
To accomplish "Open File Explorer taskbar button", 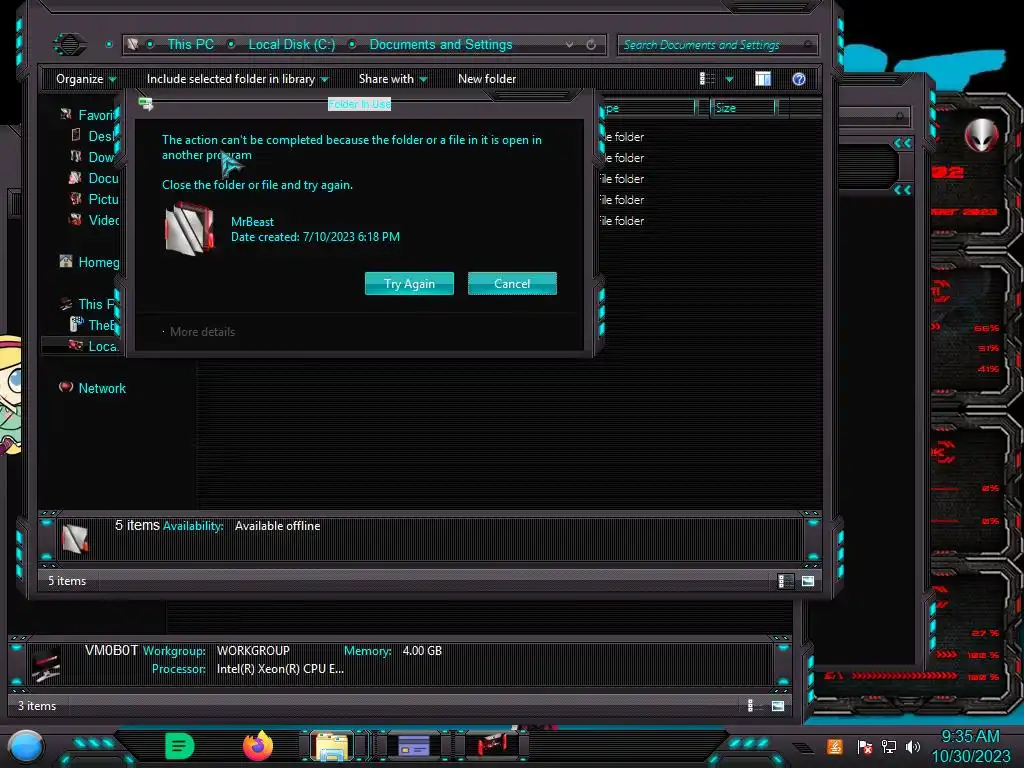I will [x=331, y=746].
